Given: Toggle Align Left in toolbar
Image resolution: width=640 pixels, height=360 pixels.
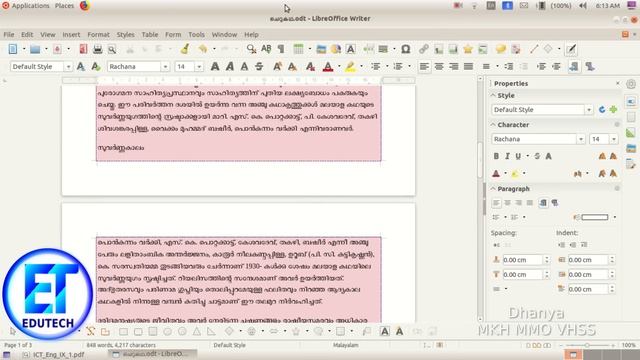Looking at the screenshot, I should point(424,67).
